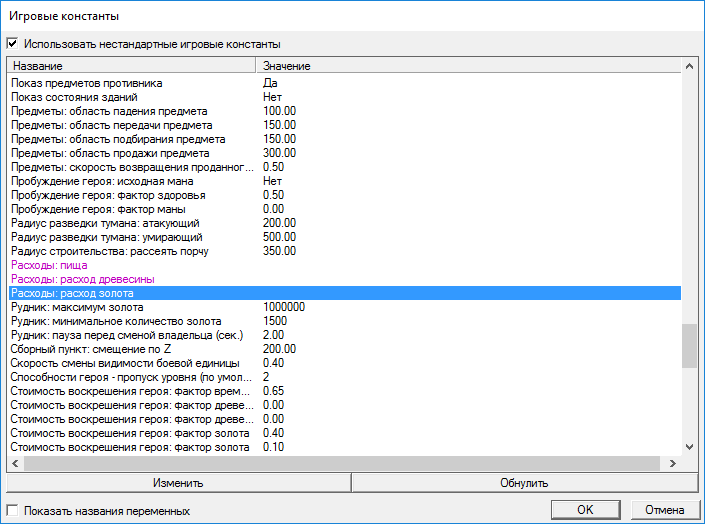The image size is (705, 524).
Task: Click horizontal scrollbar right arrow
Action: [673, 463]
